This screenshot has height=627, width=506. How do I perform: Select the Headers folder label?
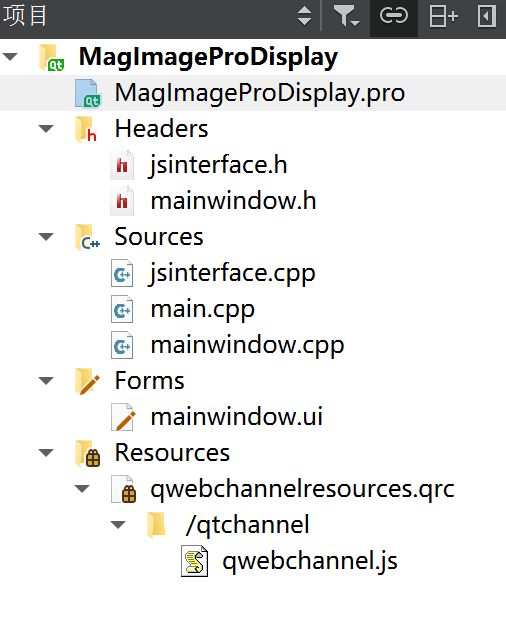(x=161, y=129)
